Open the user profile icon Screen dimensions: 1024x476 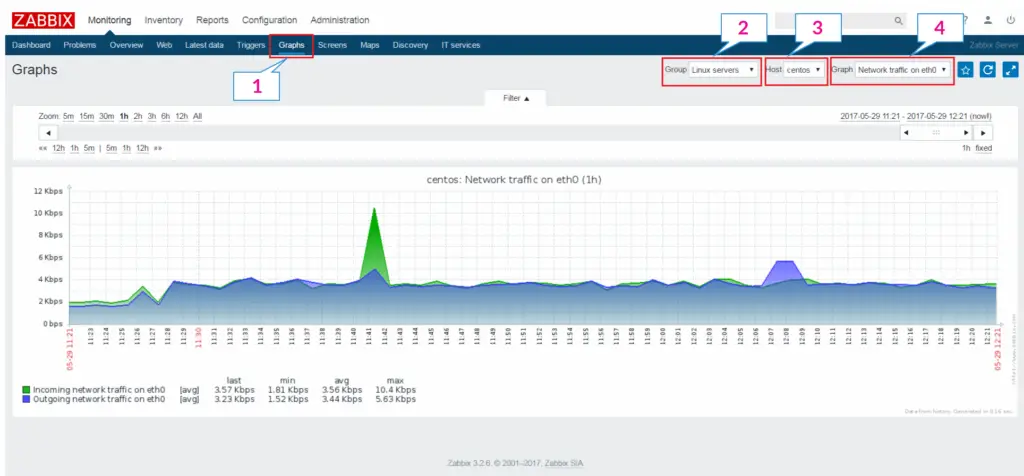988,20
